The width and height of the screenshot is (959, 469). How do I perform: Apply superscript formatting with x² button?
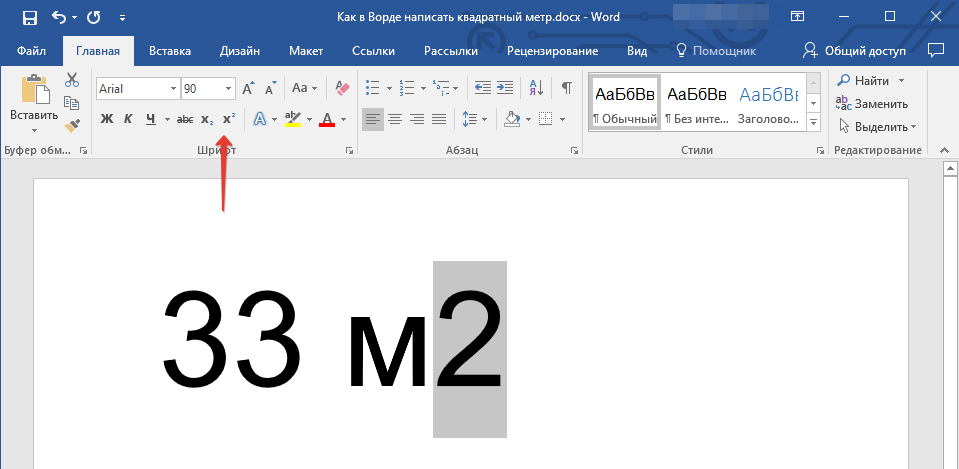pyautogui.click(x=229, y=119)
